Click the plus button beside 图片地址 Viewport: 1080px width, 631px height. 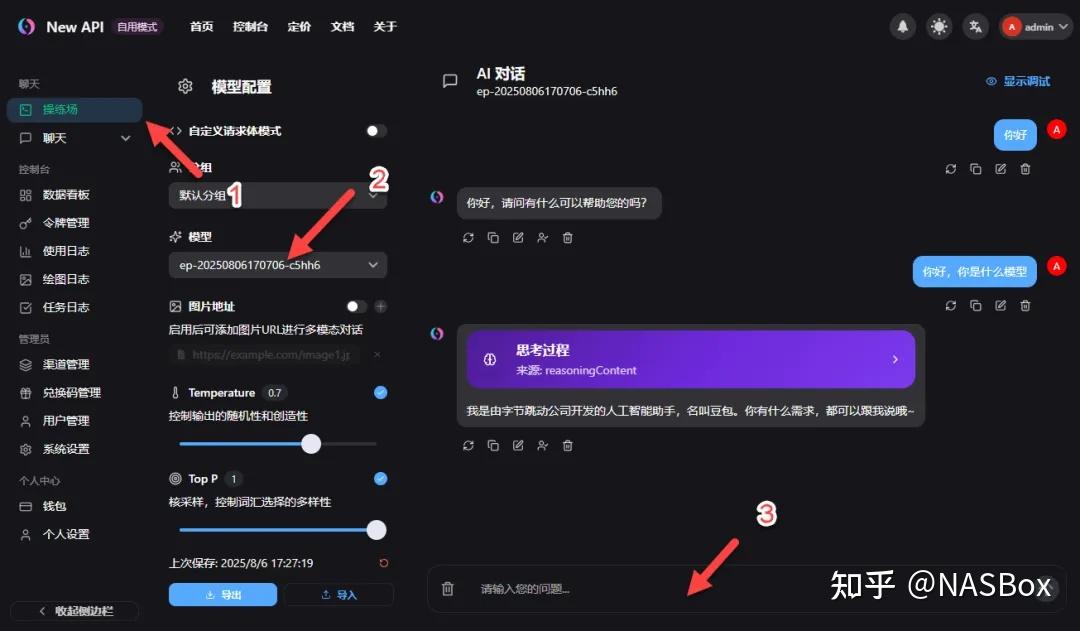click(380, 307)
